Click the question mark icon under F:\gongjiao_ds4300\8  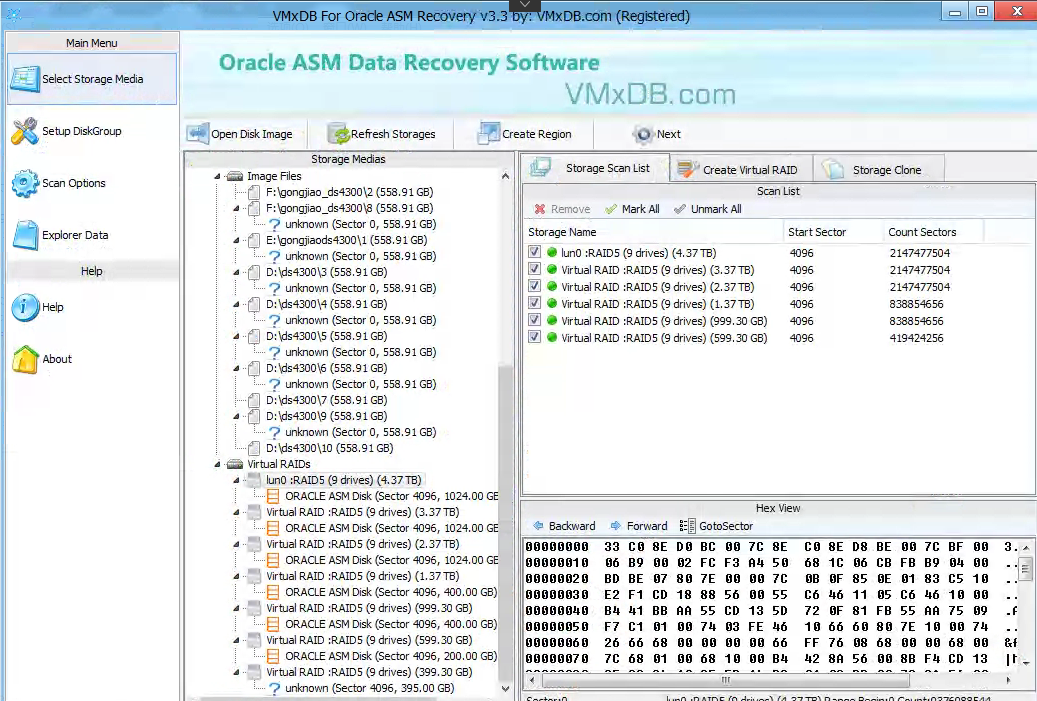pyautogui.click(x=274, y=224)
